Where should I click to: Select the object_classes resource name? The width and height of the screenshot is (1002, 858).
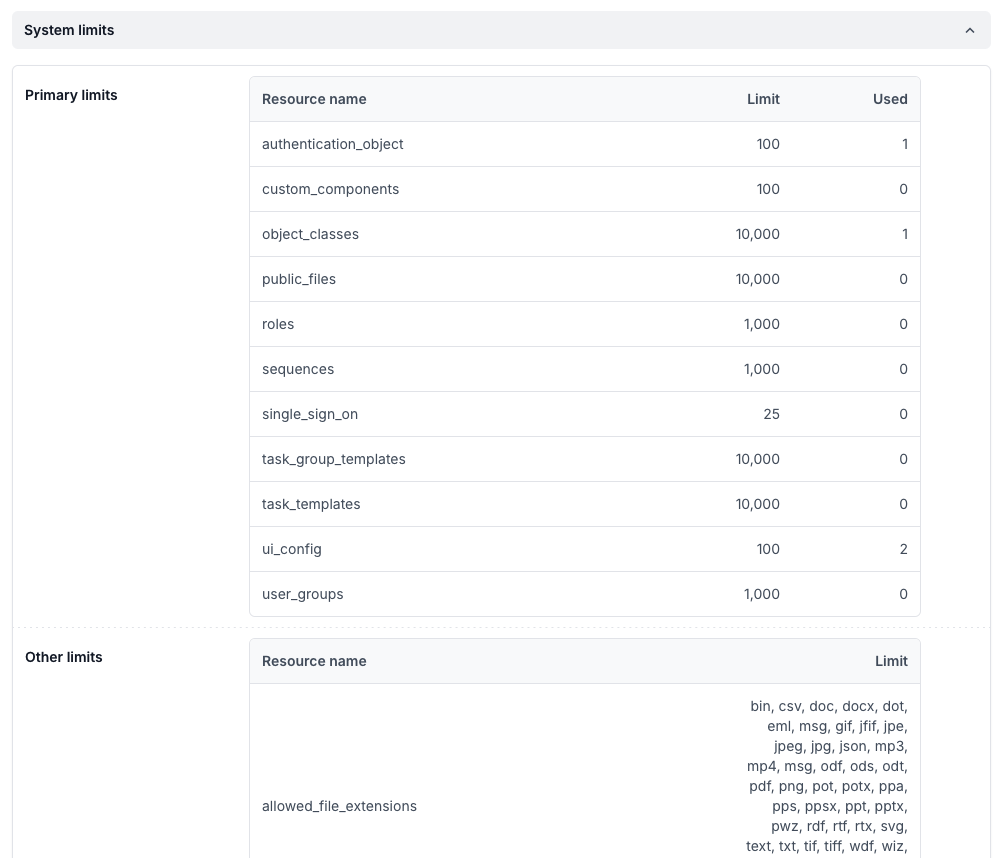(x=310, y=234)
